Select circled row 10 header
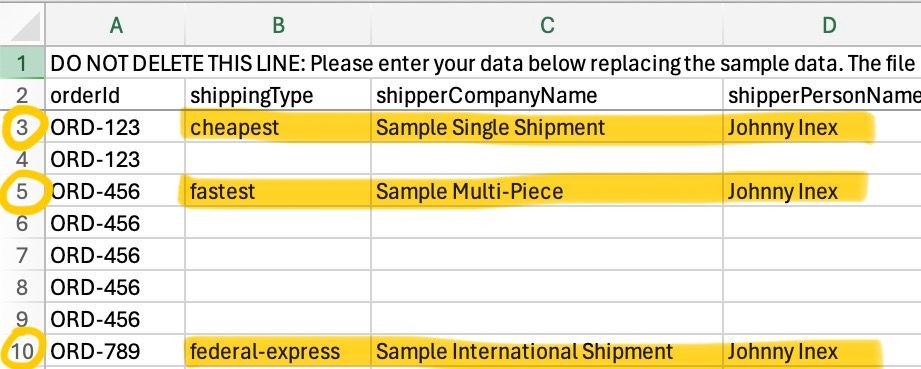921x369 pixels. 23,351
